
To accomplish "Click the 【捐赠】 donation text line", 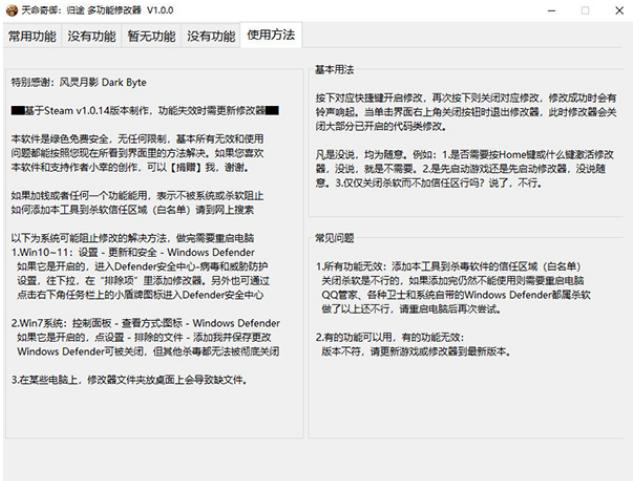I will (130, 167).
